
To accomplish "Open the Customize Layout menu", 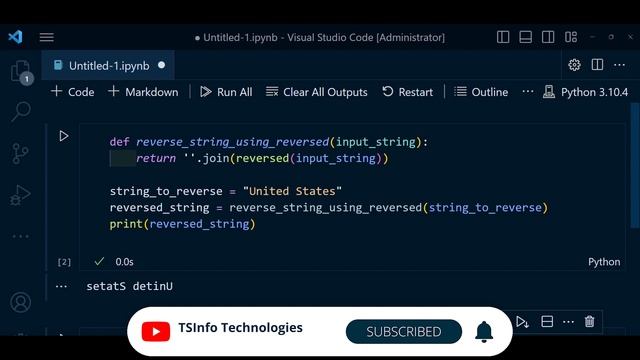I will pyautogui.click(x=571, y=37).
